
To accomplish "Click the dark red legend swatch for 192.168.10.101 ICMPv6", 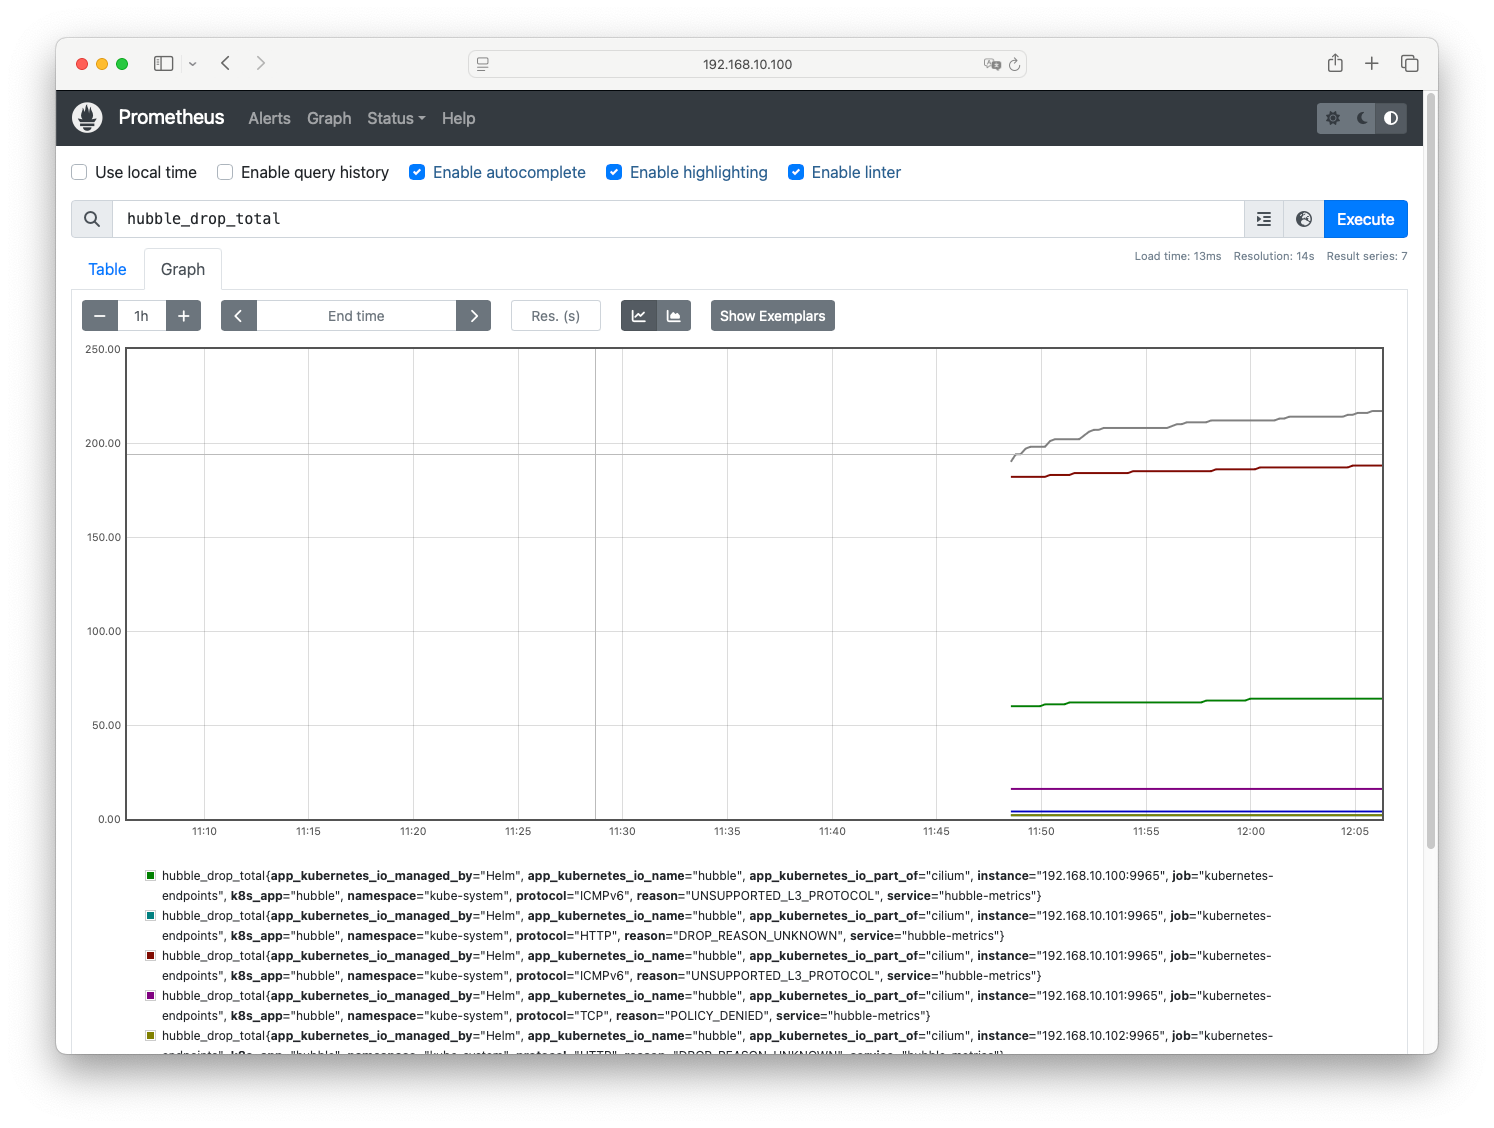I will [151, 956].
